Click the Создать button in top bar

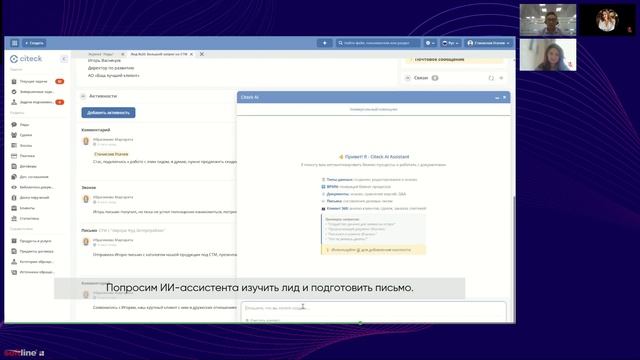(34, 43)
